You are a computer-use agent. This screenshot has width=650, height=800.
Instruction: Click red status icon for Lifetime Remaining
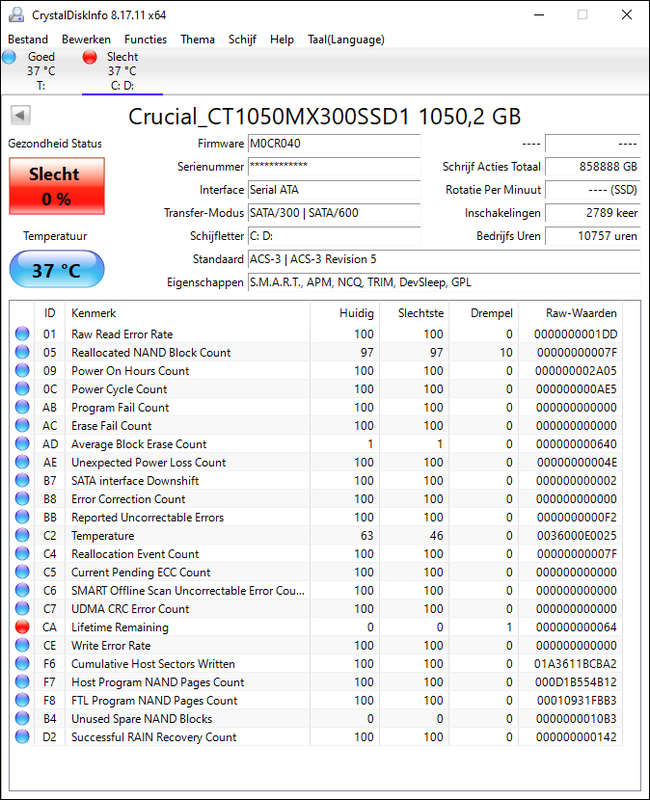coord(22,627)
